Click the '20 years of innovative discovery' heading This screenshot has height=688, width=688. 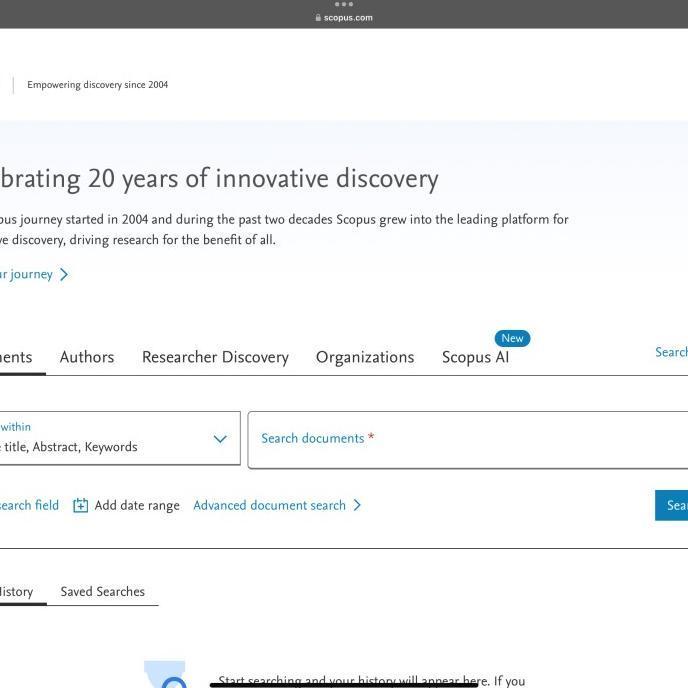(263, 179)
